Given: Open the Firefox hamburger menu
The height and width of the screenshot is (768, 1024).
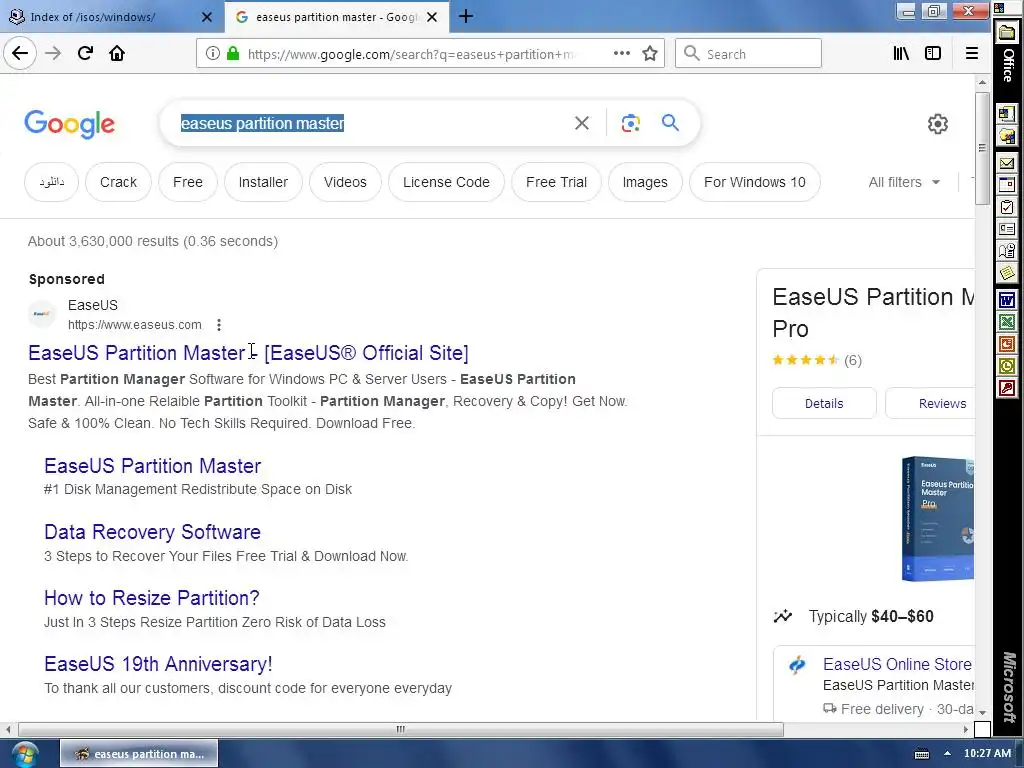Looking at the screenshot, I should coord(972,54).
